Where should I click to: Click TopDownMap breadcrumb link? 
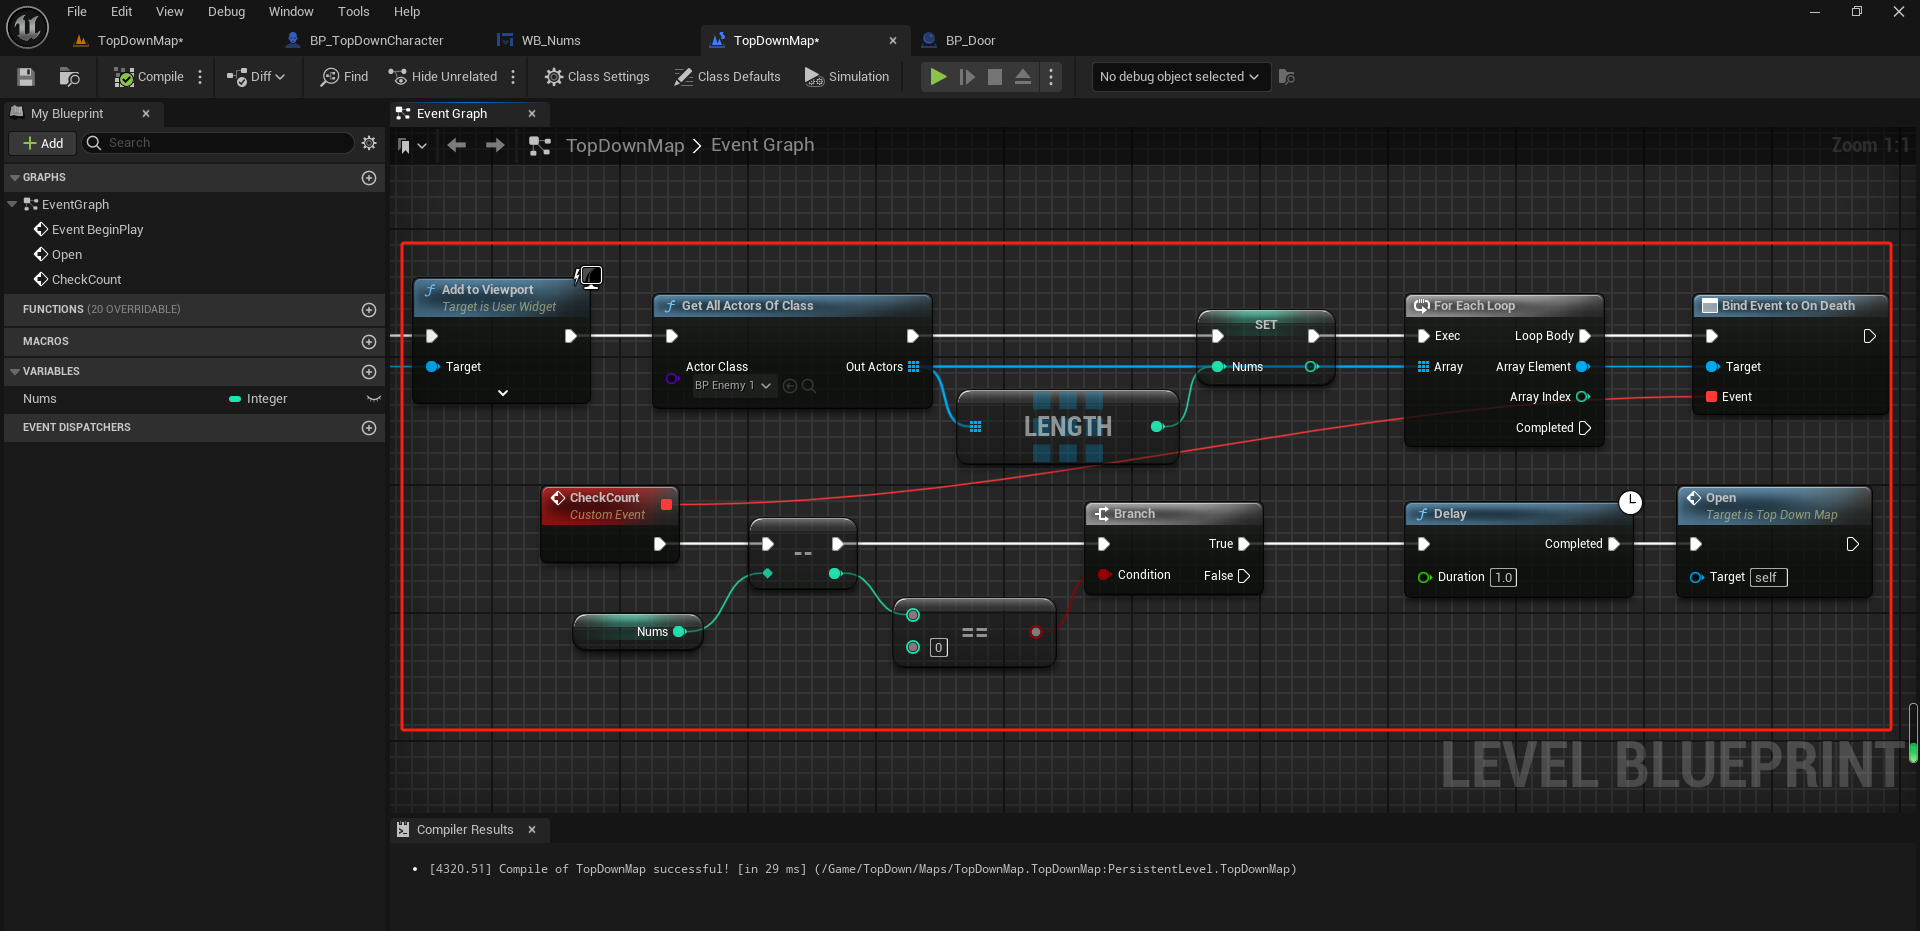pyautogui.click(x=625, y=146)
